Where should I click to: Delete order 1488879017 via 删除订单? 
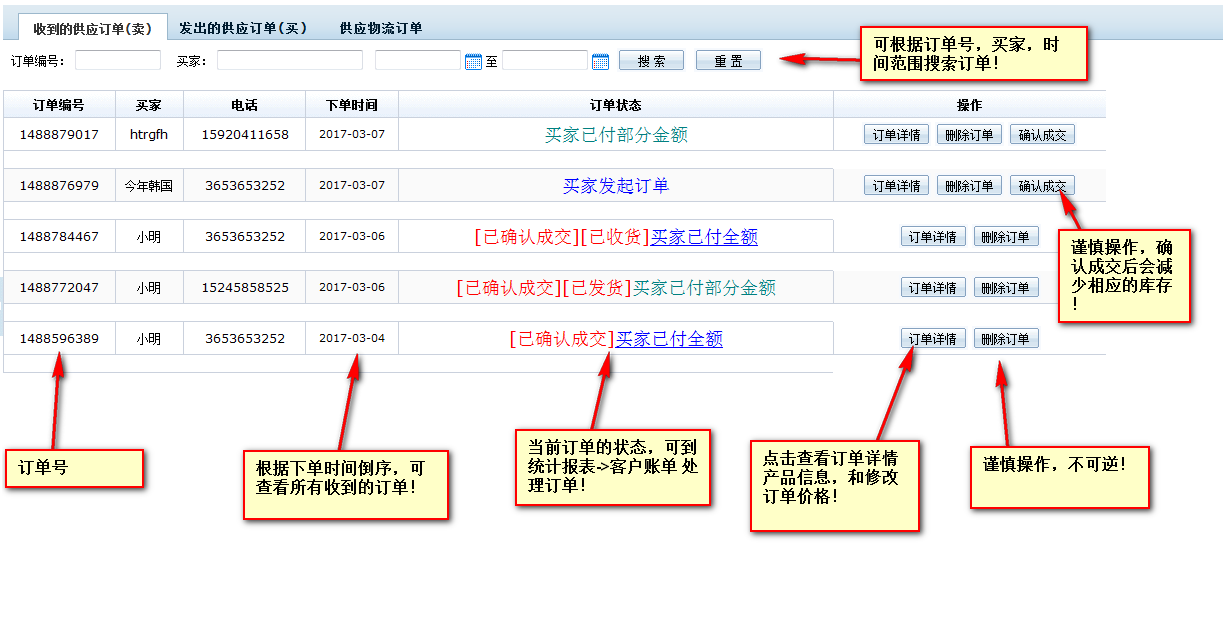[x=969, y=135]
